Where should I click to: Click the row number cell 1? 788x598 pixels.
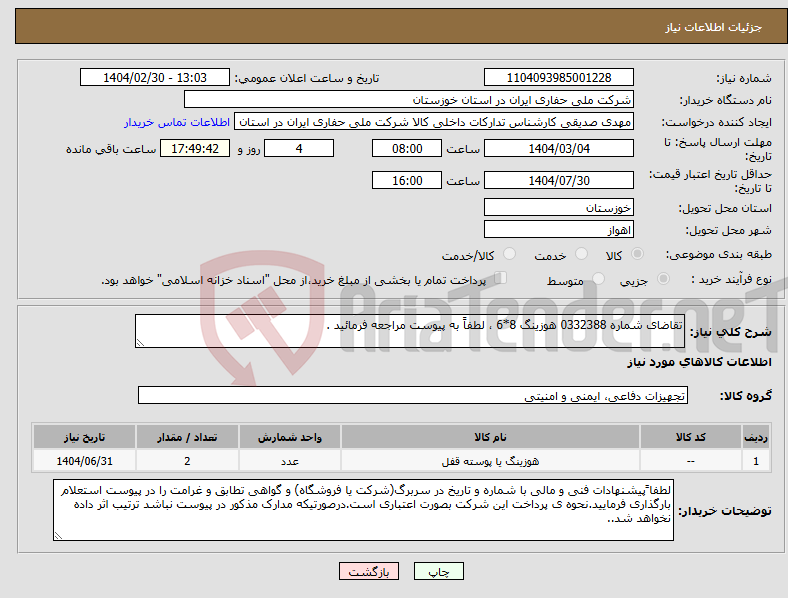(x=756, y=461)
